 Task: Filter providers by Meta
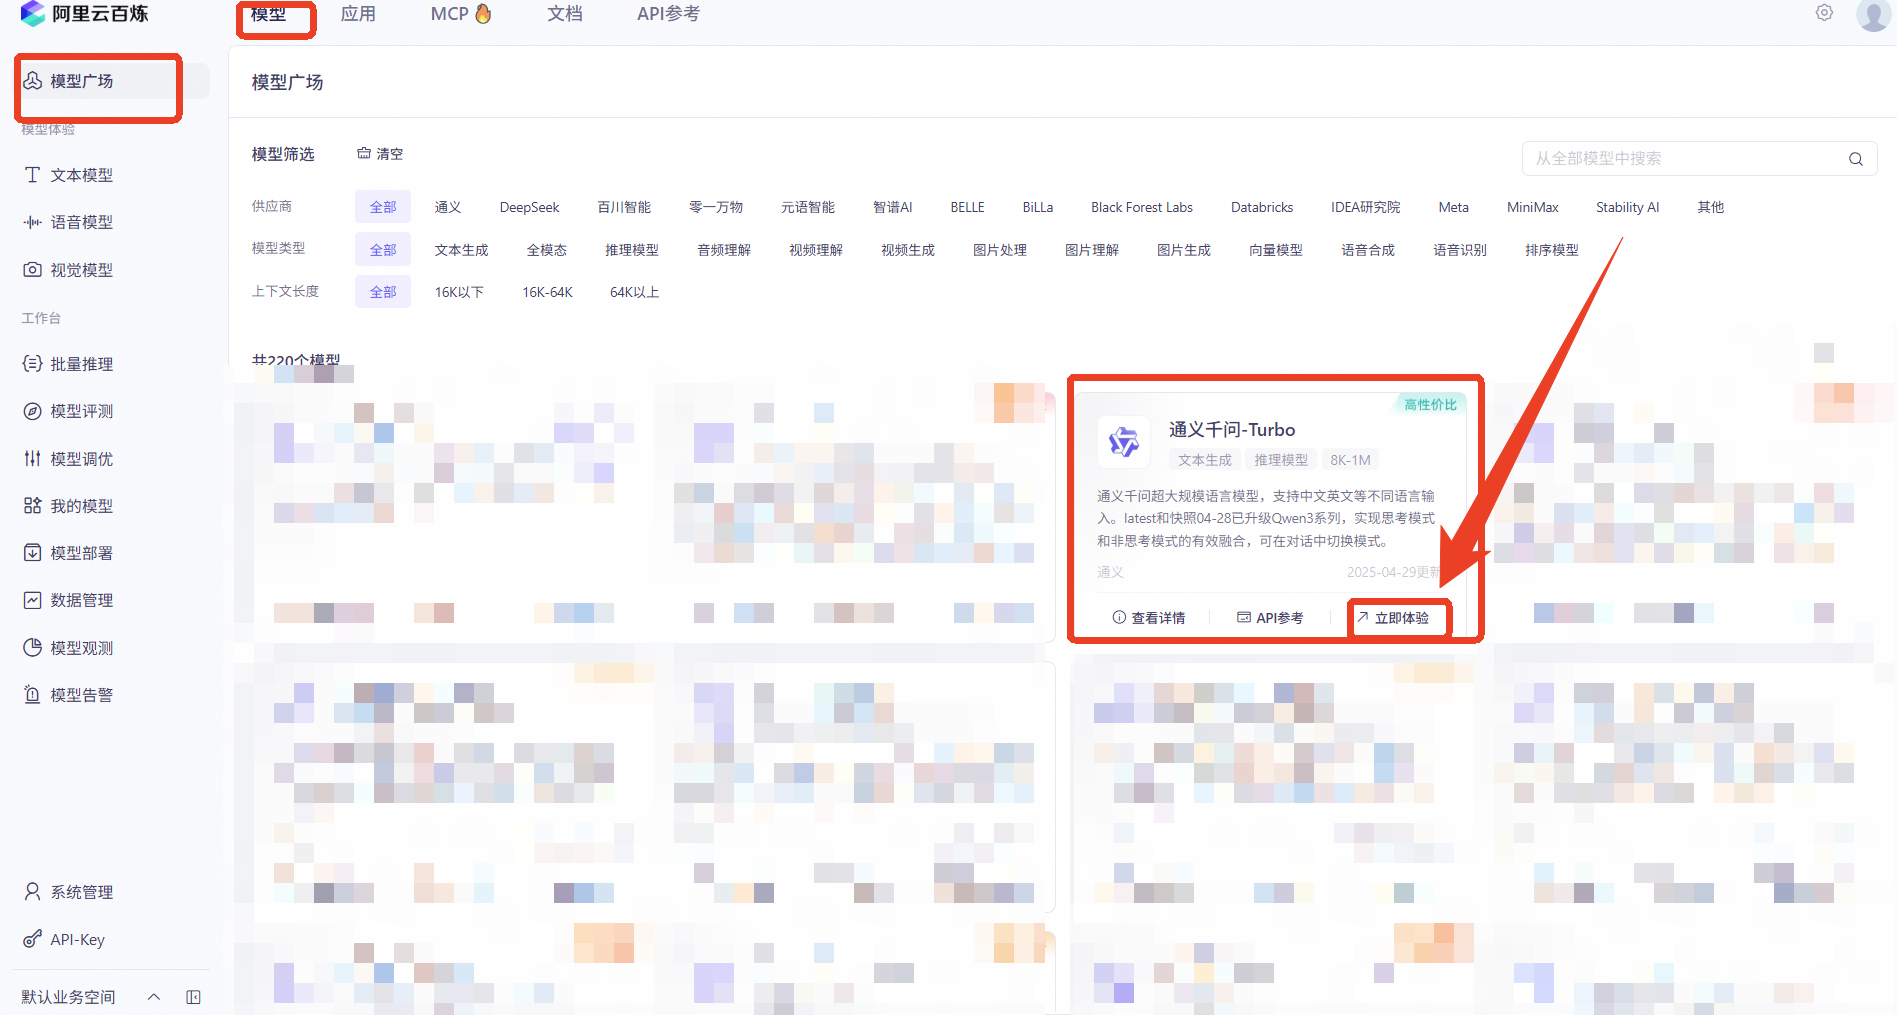(x=1454, y=207)
